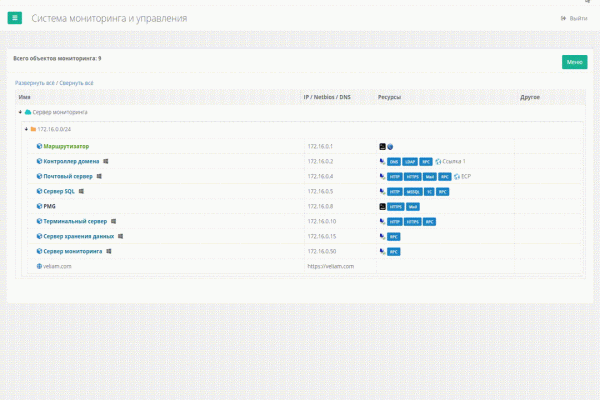Click the Ресурсы column header

[390, 97]
